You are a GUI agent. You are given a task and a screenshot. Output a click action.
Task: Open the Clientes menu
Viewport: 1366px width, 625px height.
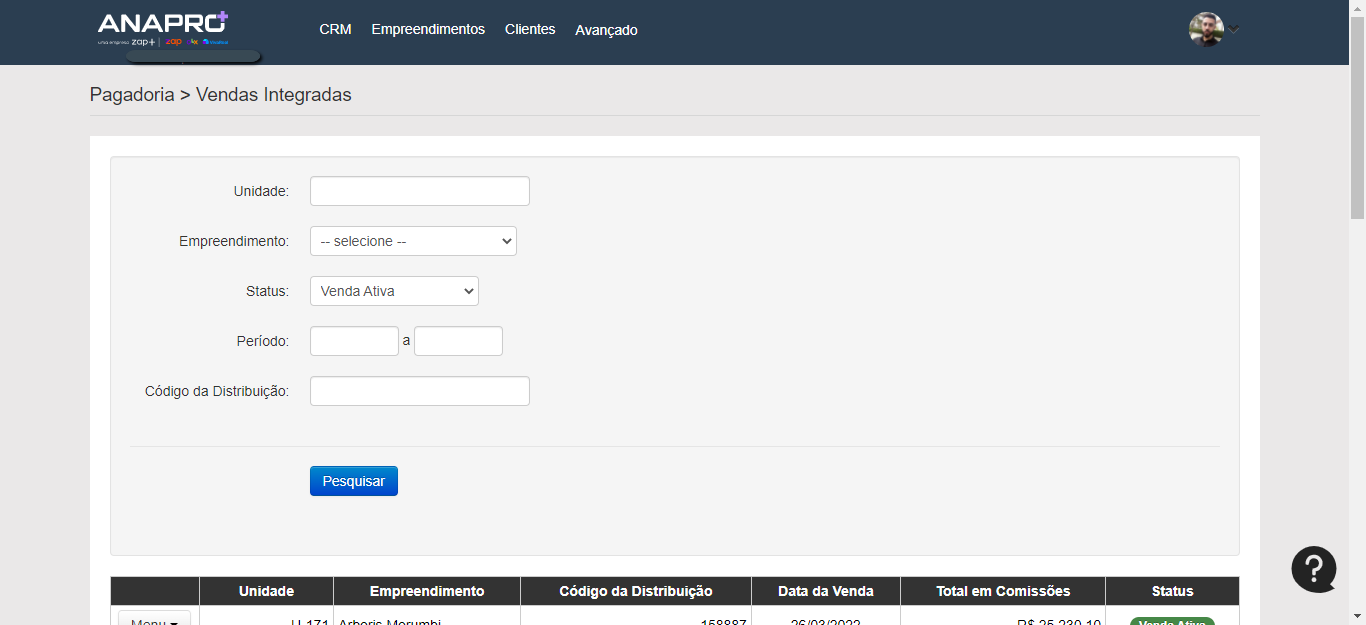530,30
